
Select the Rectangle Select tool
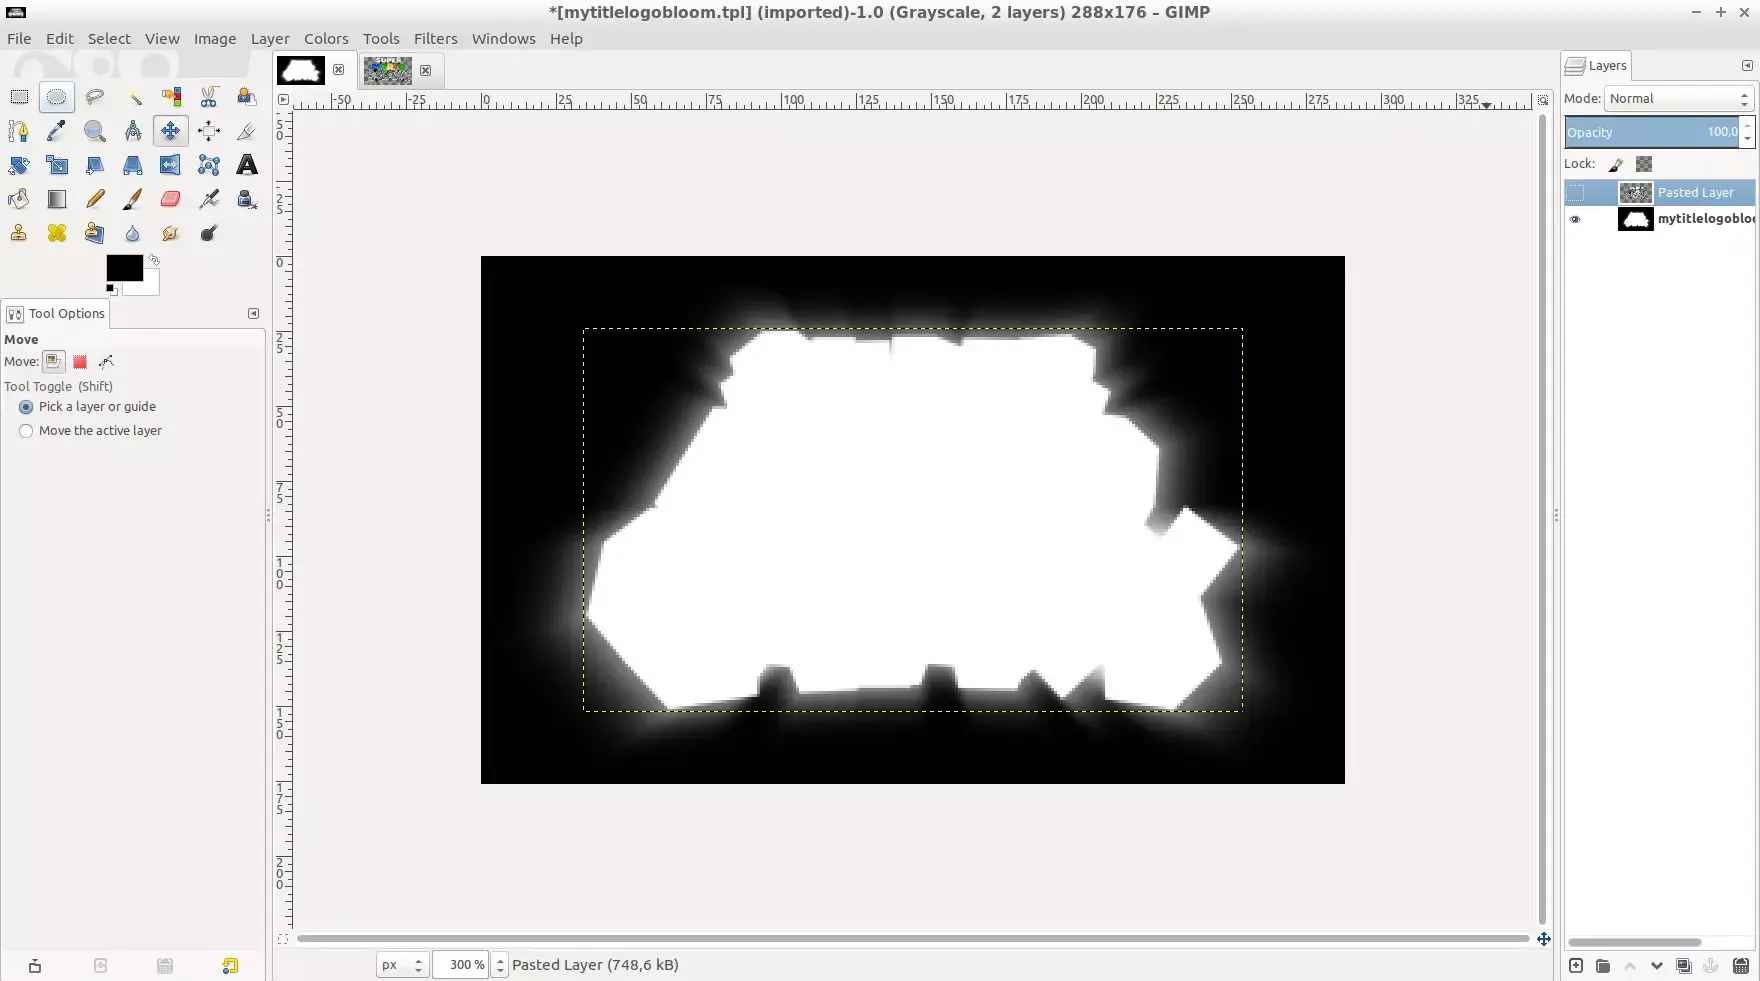[19, 97]
